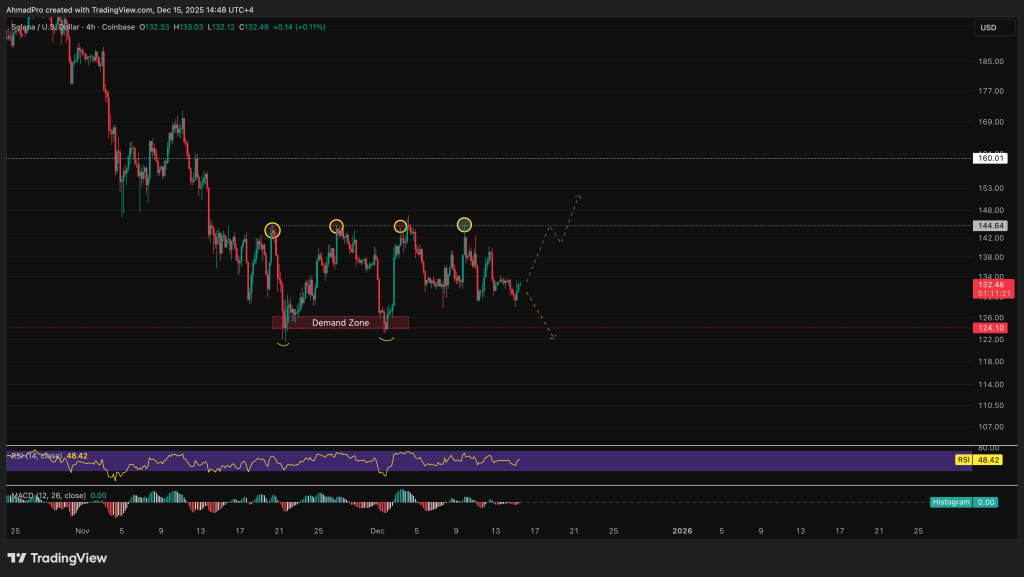Click the RSI indicator legend label

34,456
